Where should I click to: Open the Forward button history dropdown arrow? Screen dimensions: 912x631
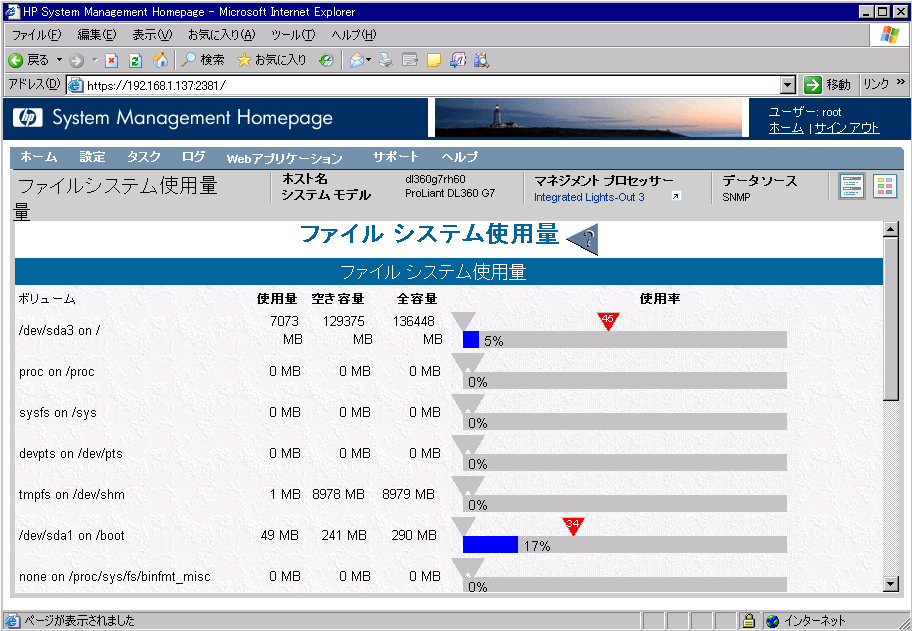(94, 60)
